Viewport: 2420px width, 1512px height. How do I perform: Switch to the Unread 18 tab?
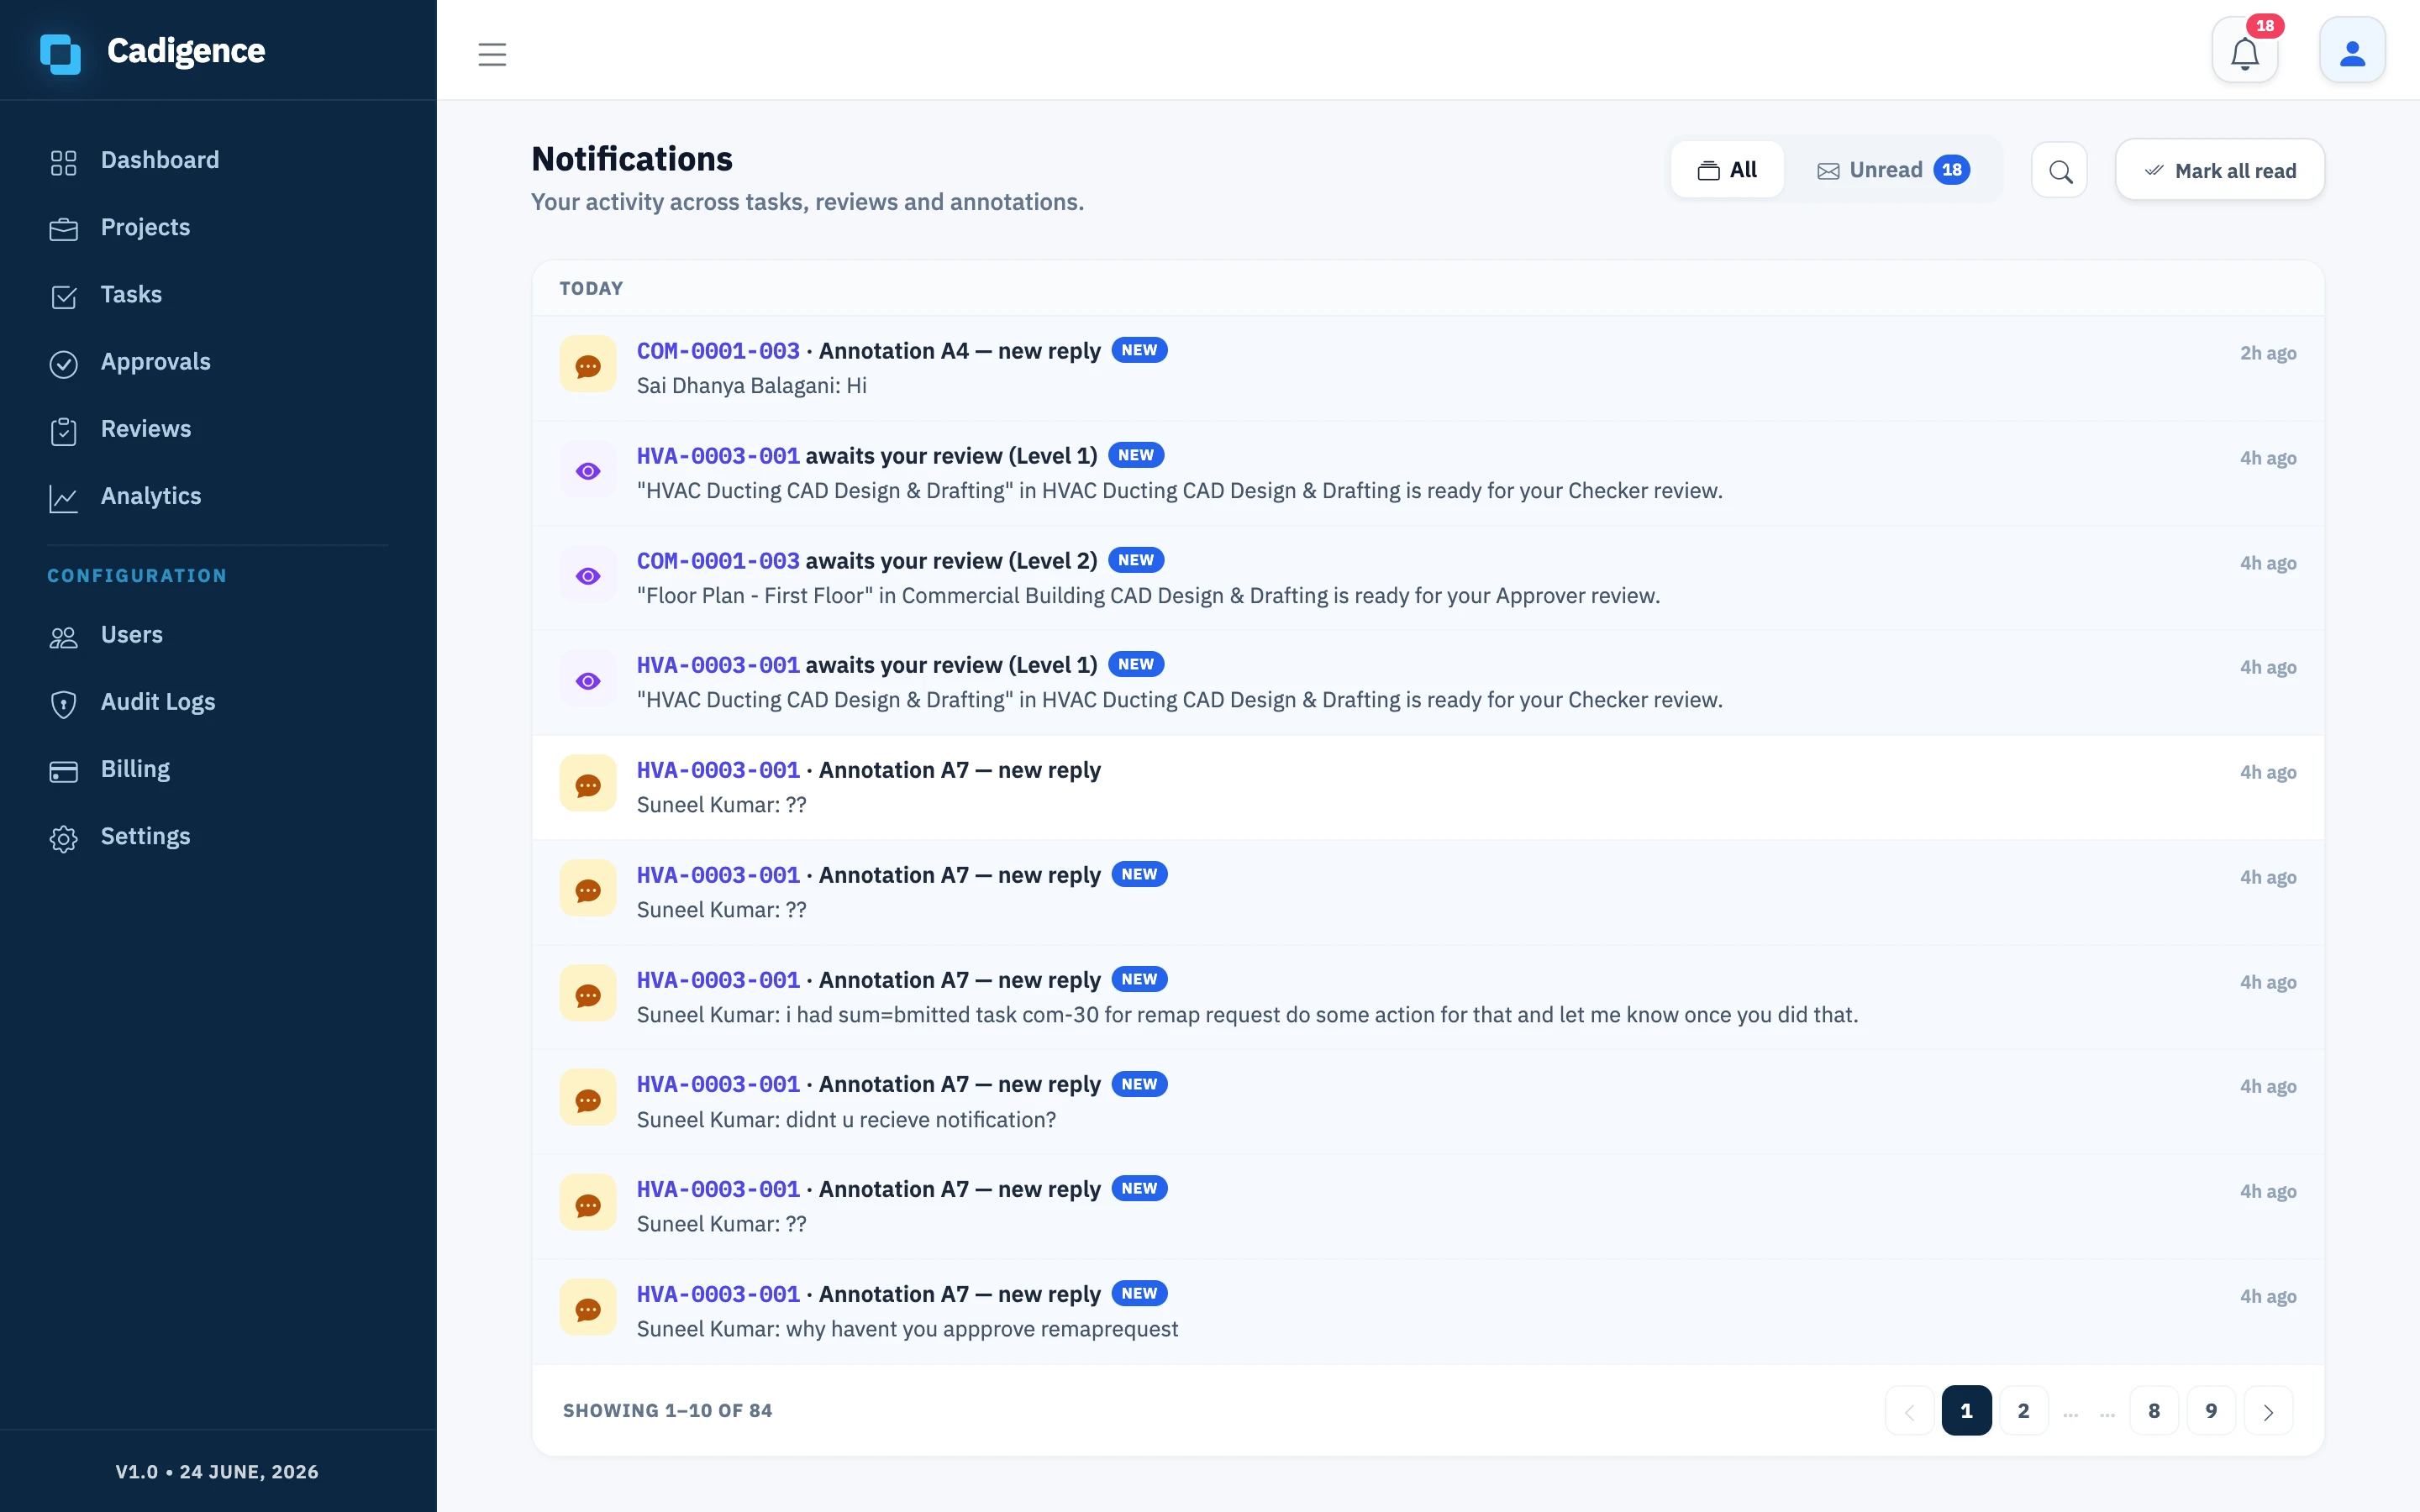(x=1893, y=170)
